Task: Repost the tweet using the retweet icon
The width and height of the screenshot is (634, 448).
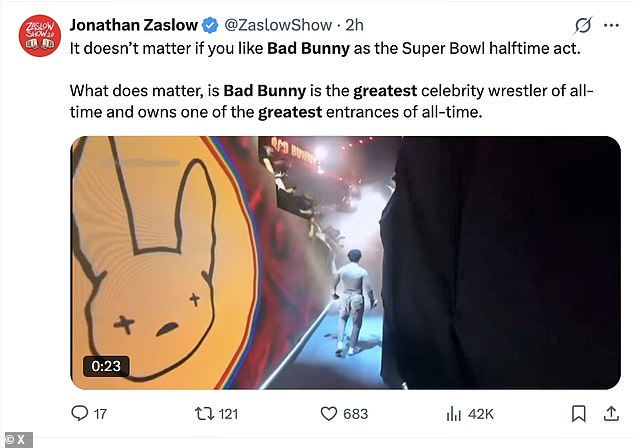Action: pos(201,413)
